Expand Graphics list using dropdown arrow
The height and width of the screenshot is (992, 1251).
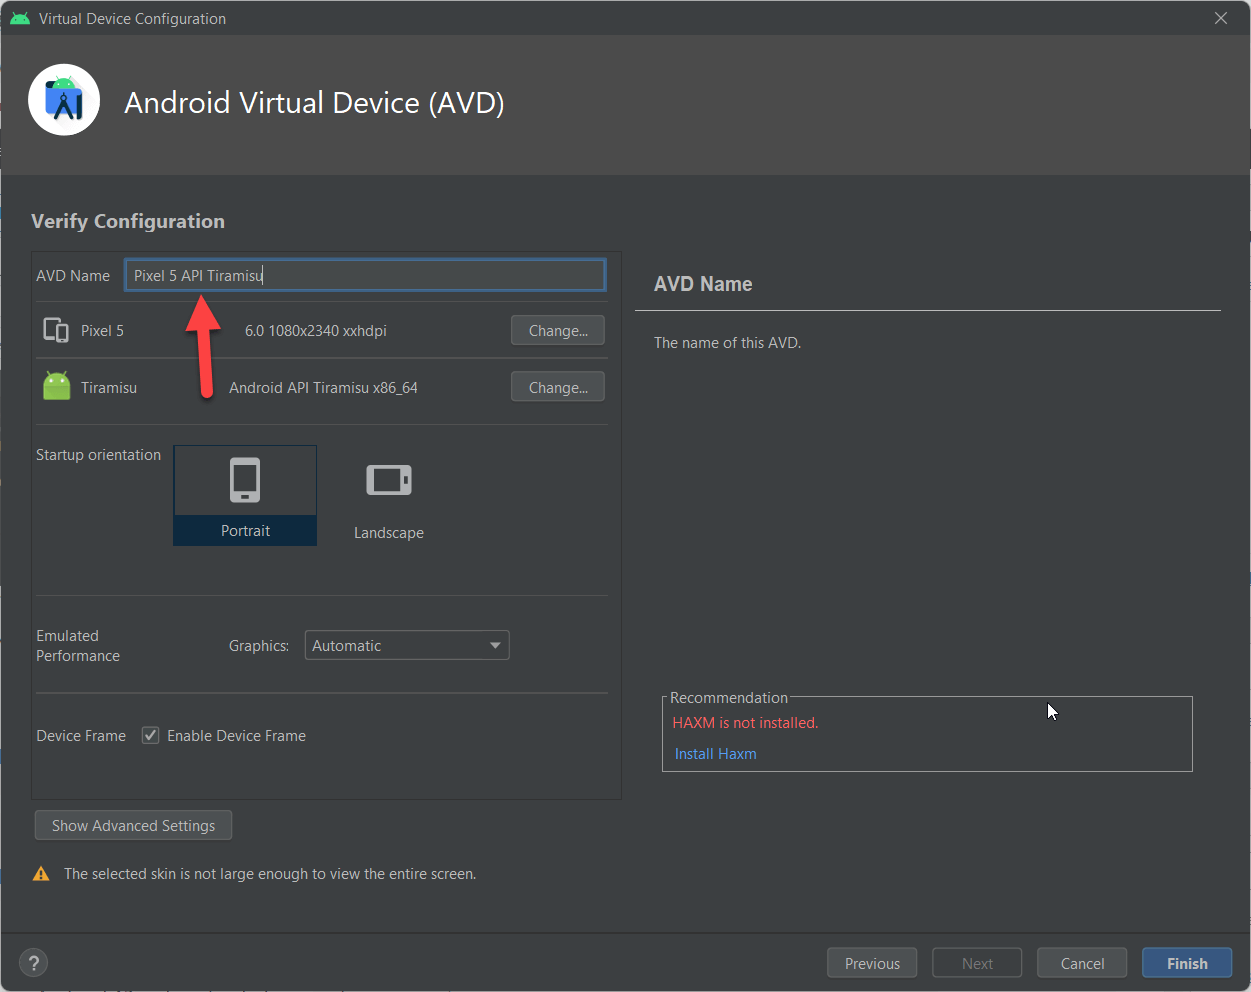(x=495, y=646)
